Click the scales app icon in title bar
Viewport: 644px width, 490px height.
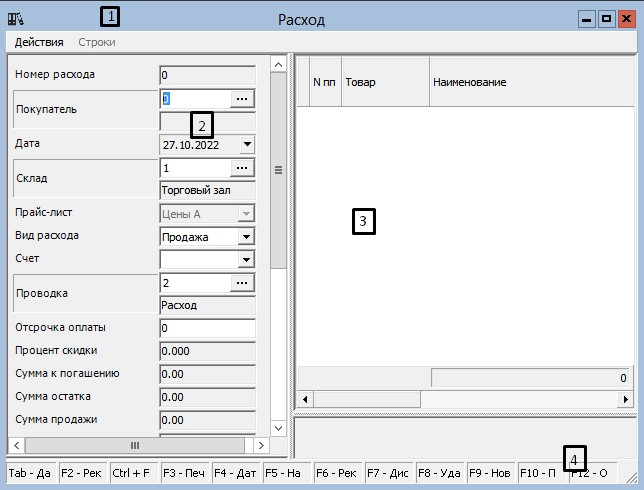pyautogui.click(x=17, y=19)
